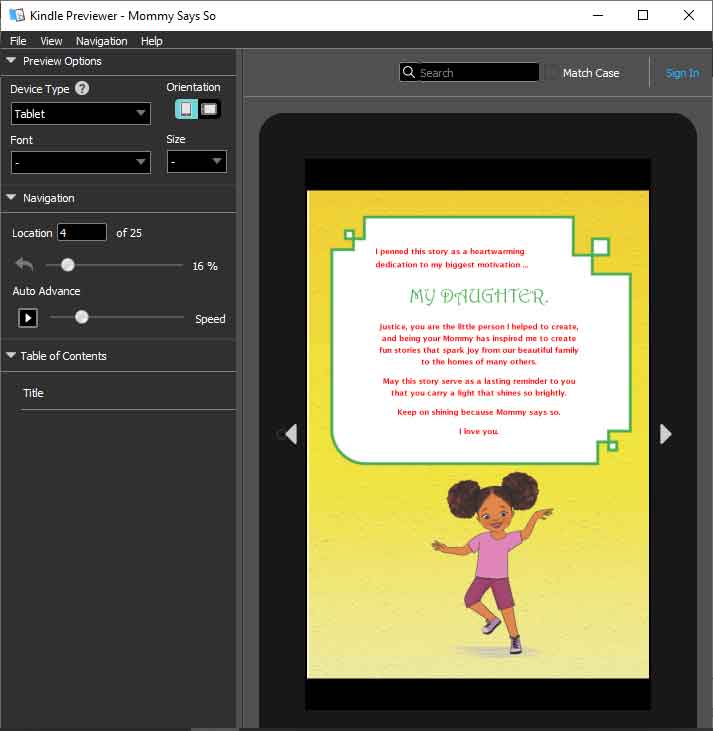Click the location progress slider handle
This screenshot has height=731, width=713.
click(68, 265)
